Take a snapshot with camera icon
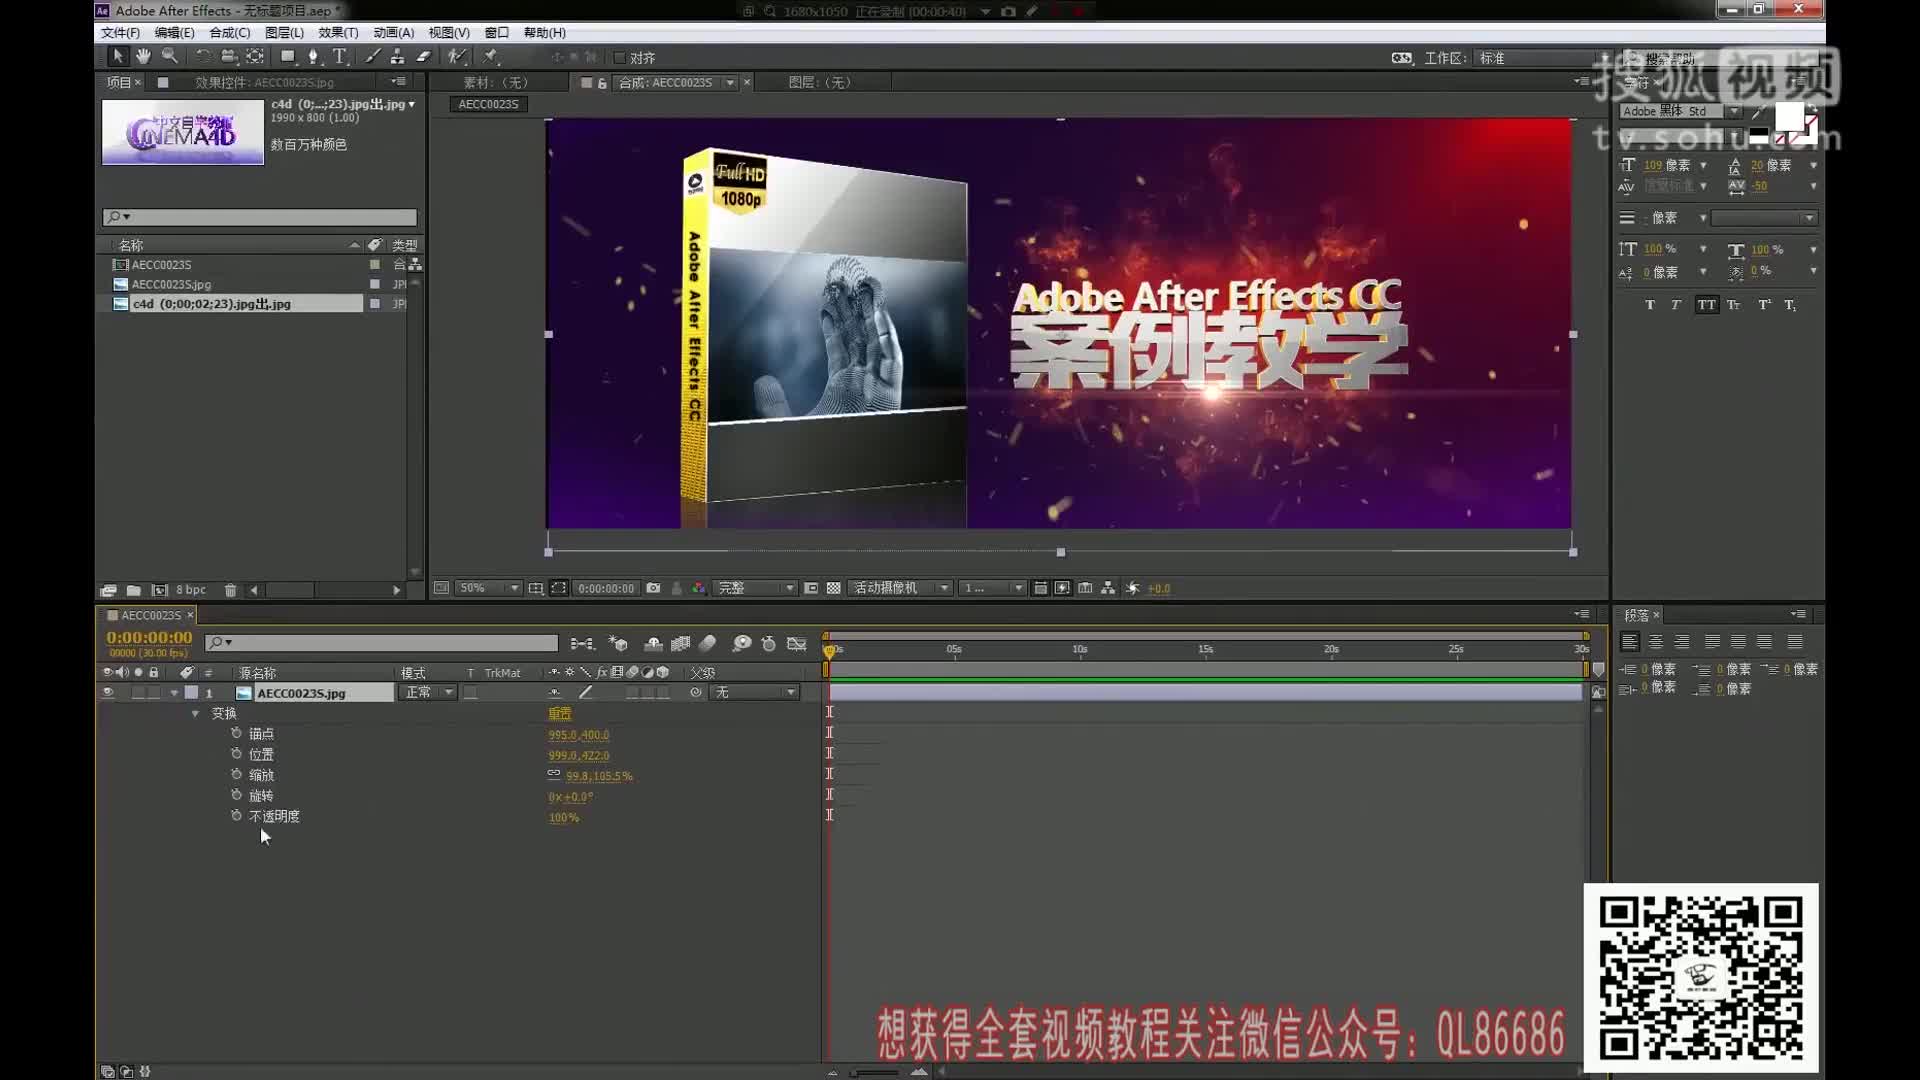Screen dimensions: 1920x1080 [653, 588]
